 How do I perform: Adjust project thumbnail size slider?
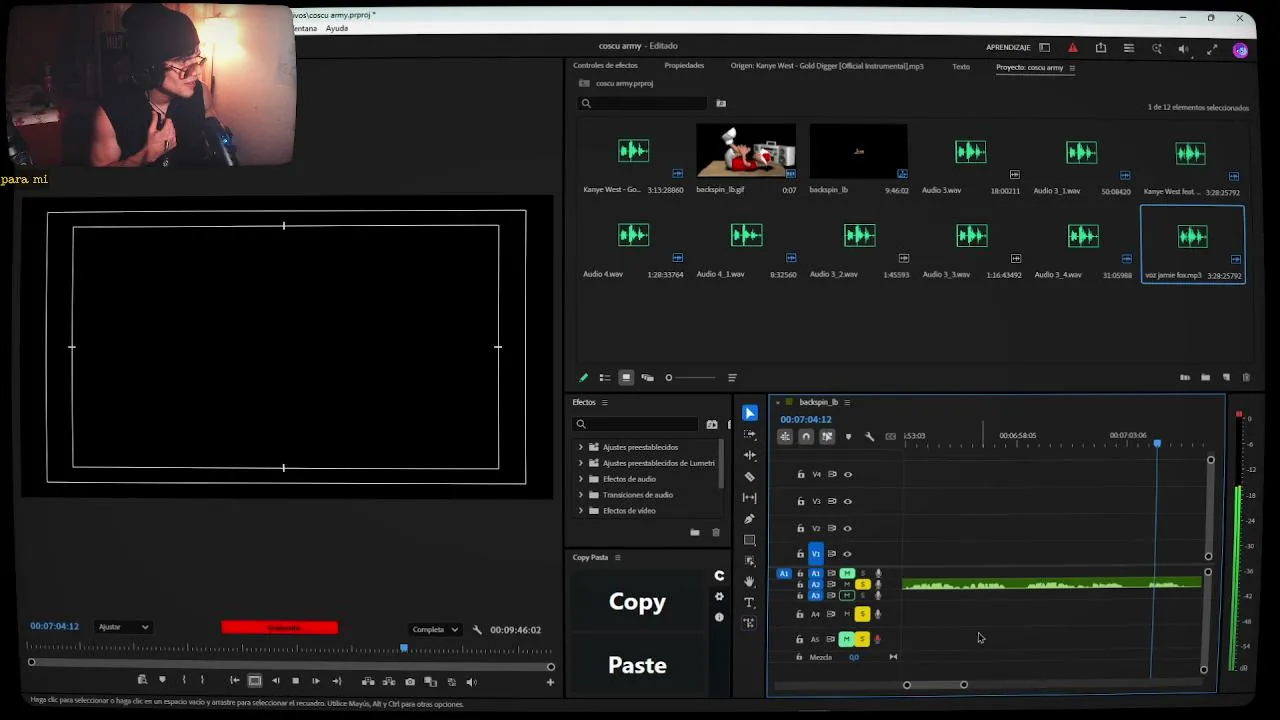(x=690, y=377)
